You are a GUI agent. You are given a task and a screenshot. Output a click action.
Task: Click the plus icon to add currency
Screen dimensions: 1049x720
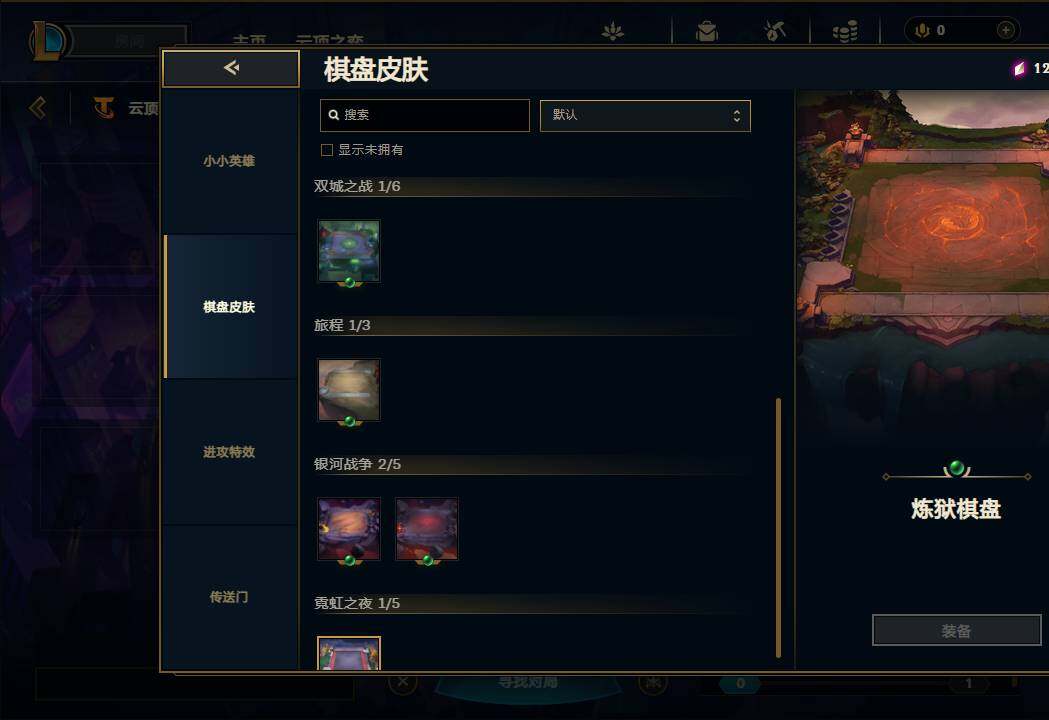[1006, 30]
